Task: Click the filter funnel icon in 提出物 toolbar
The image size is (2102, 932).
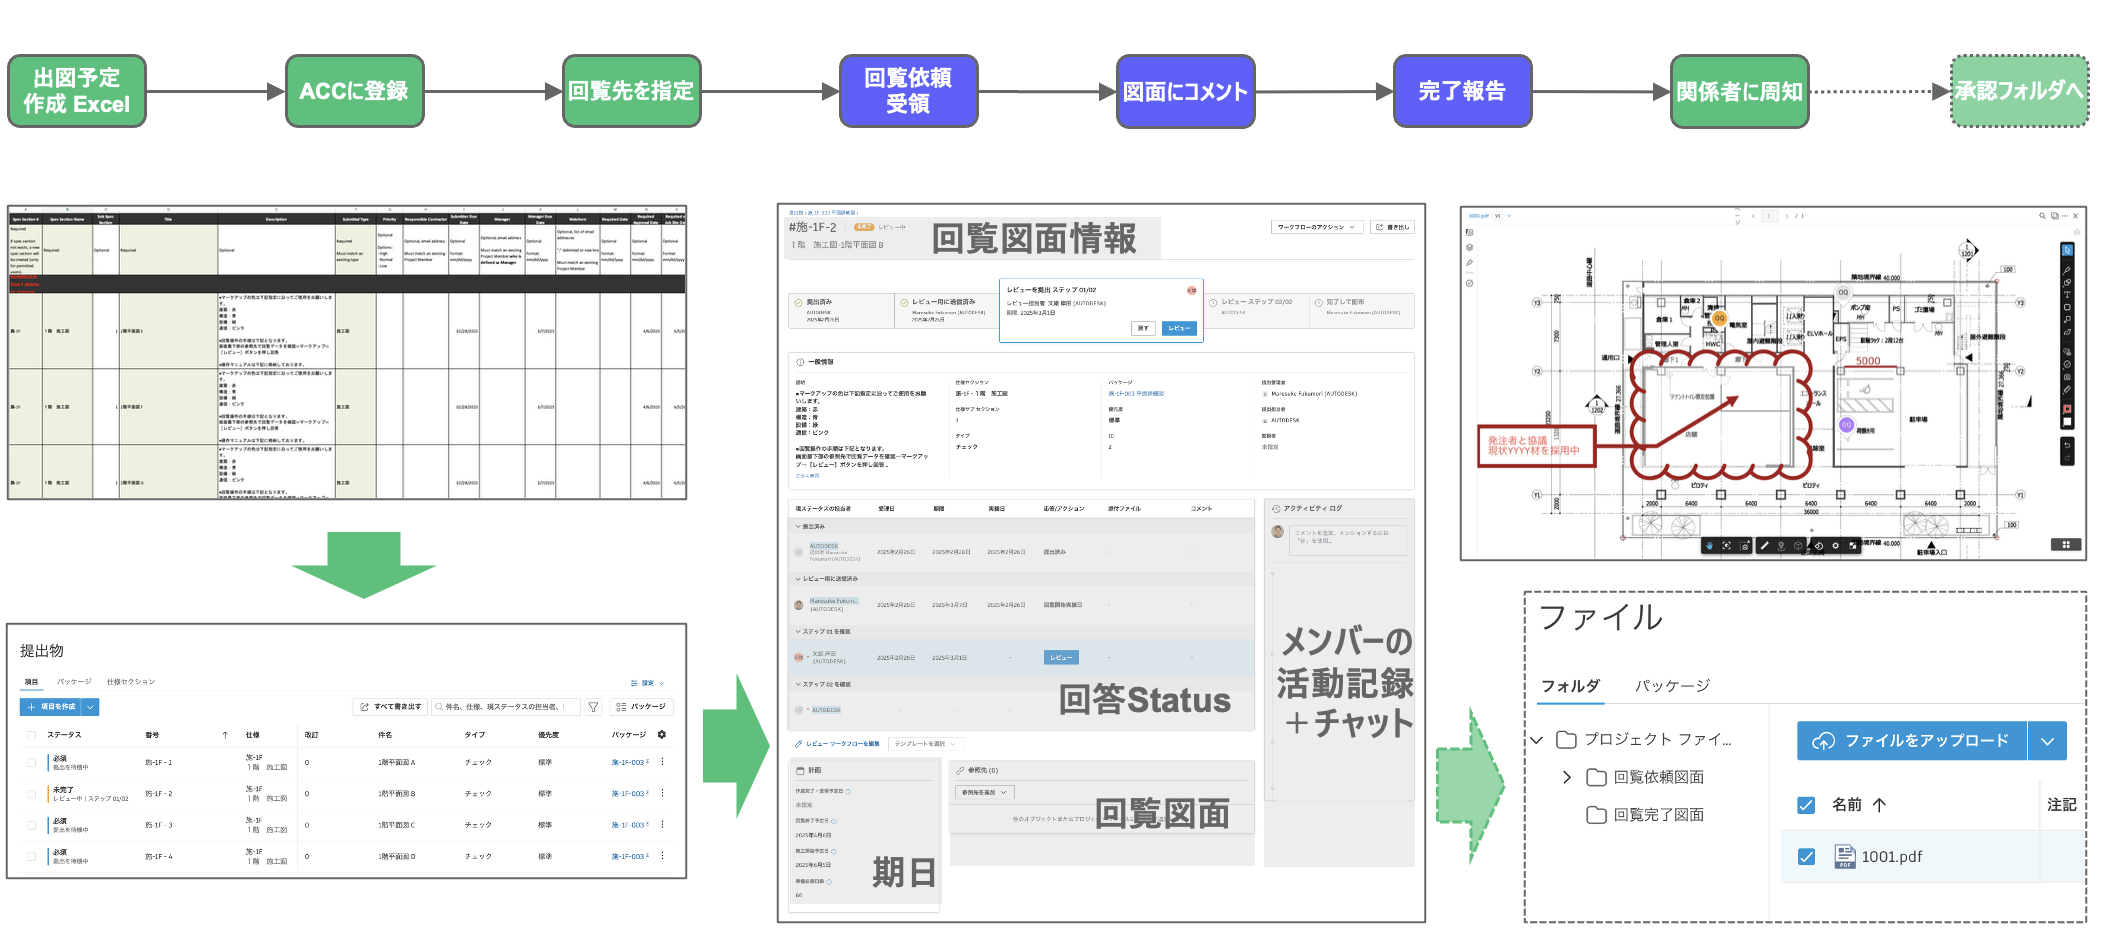Action: [x=593, y=707]
